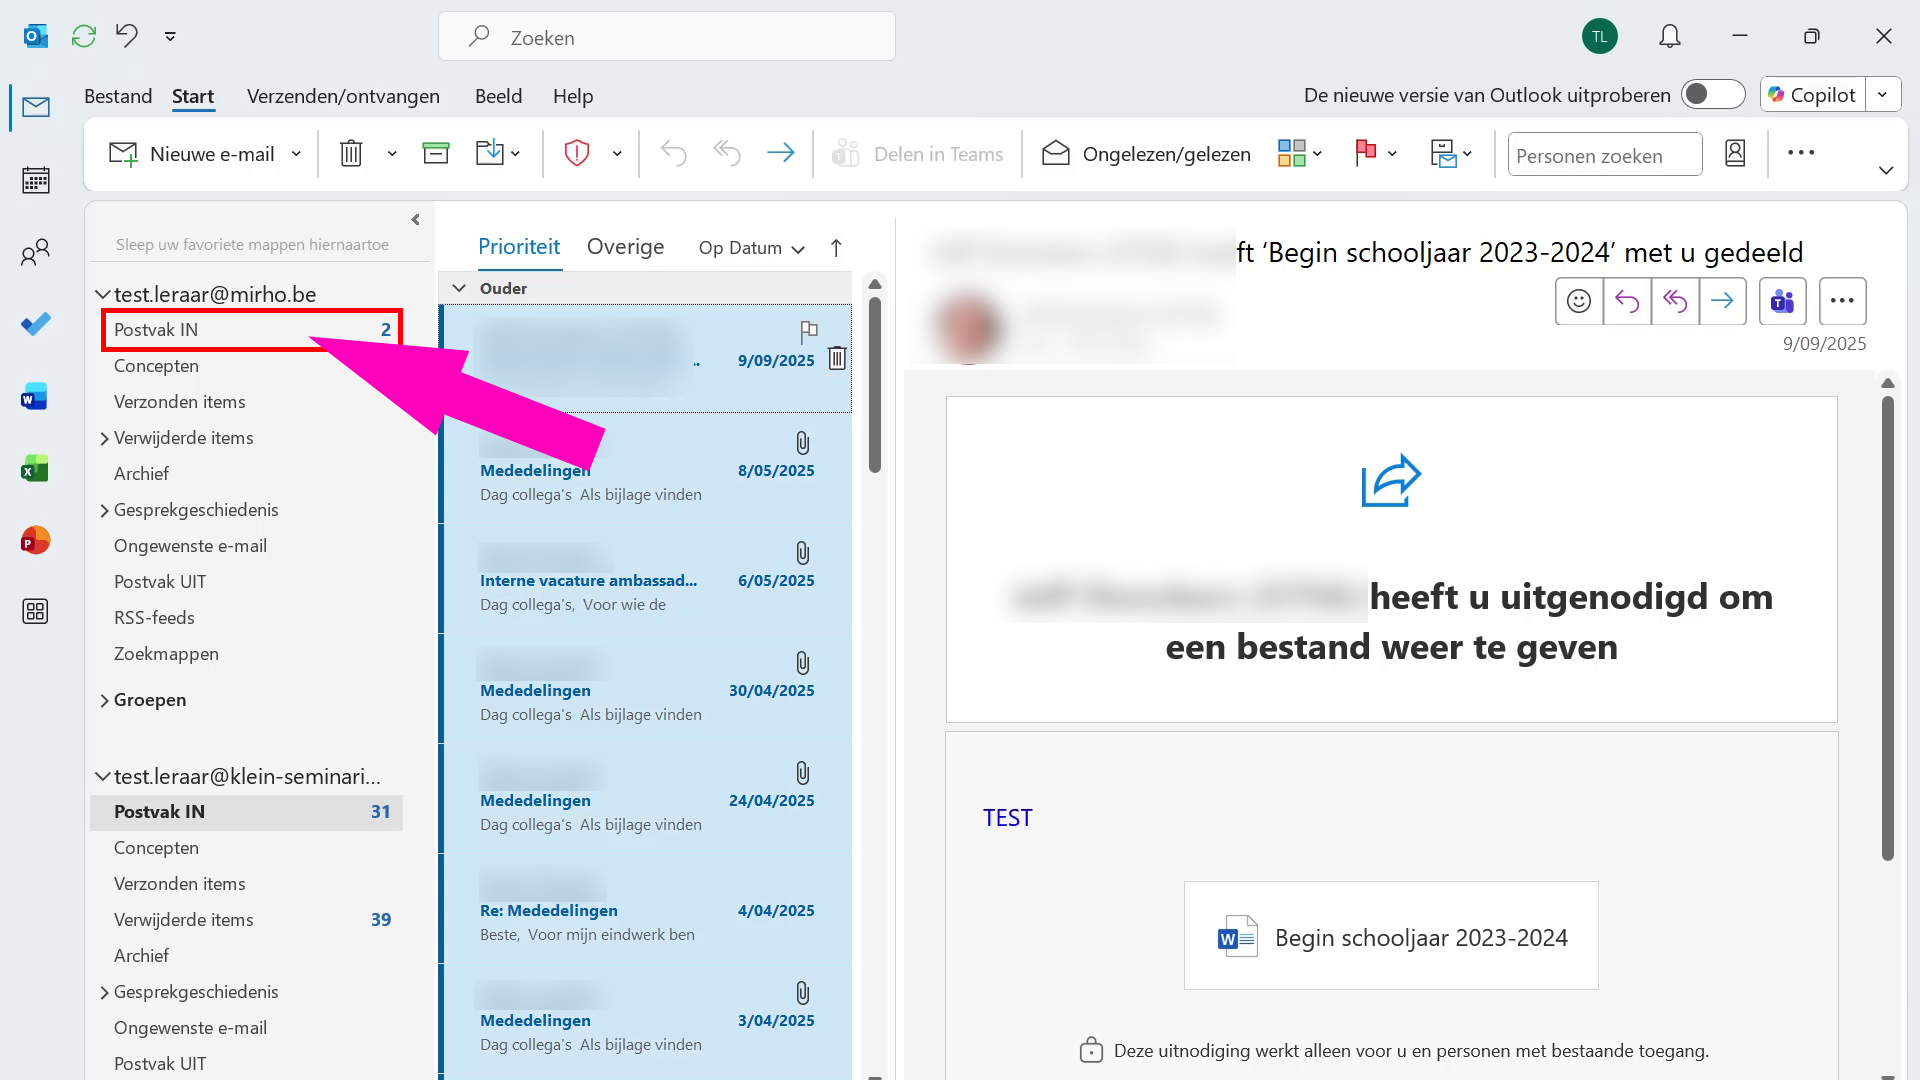Switch to the Overige inbox tab

625,247
